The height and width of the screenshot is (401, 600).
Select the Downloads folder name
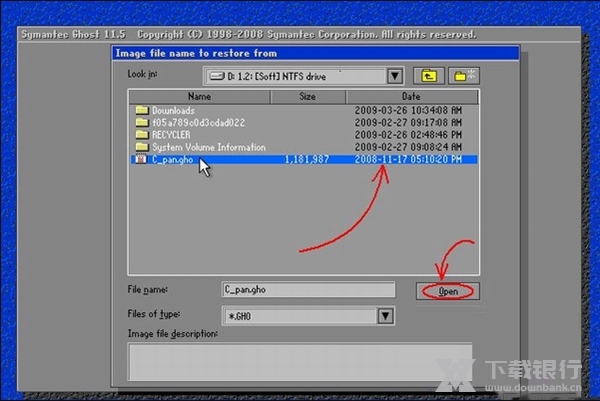(x=173, y=110)
